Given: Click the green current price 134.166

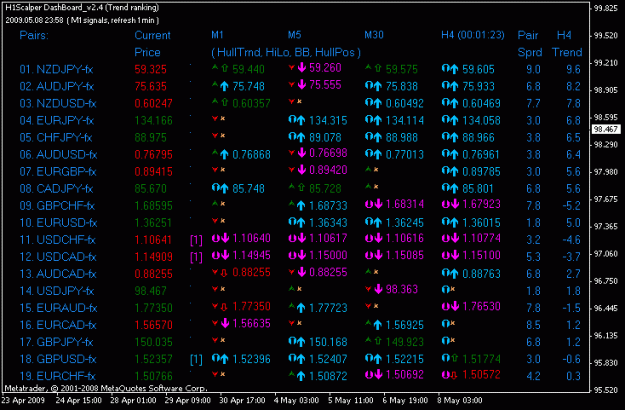Looking at the screenshot, I should (x=153, y=120).
